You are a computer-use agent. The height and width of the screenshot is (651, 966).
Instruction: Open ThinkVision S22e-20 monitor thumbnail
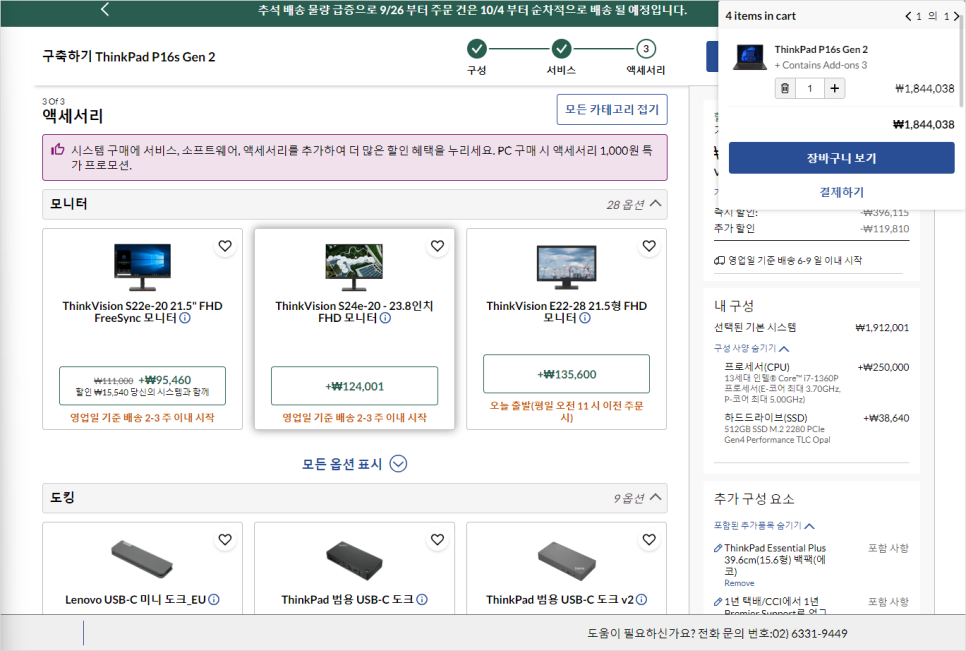(142, 267)
